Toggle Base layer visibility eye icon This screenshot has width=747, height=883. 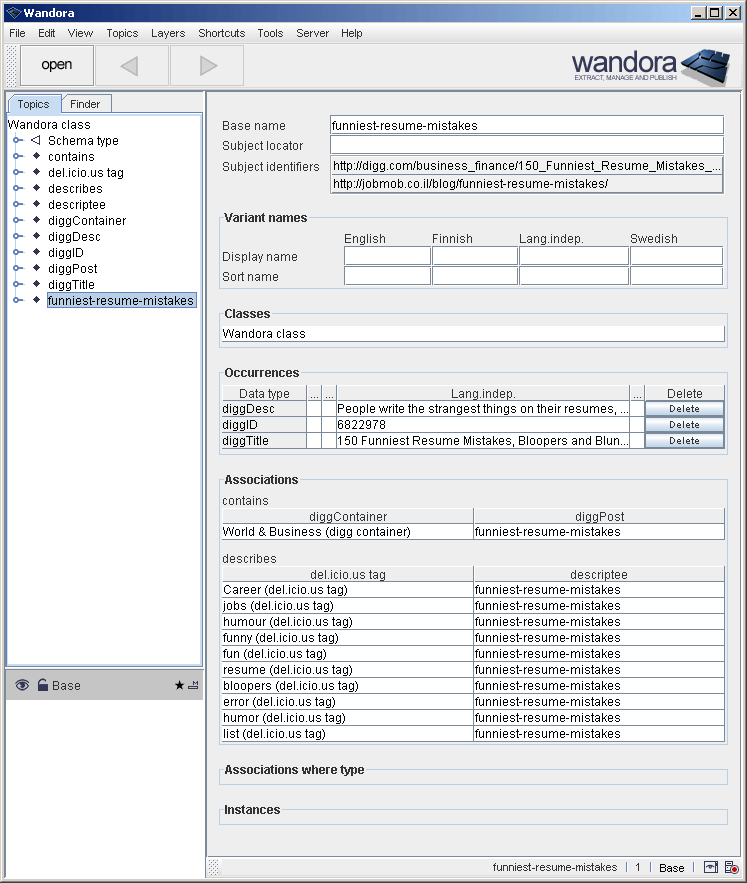click(22, 686)
